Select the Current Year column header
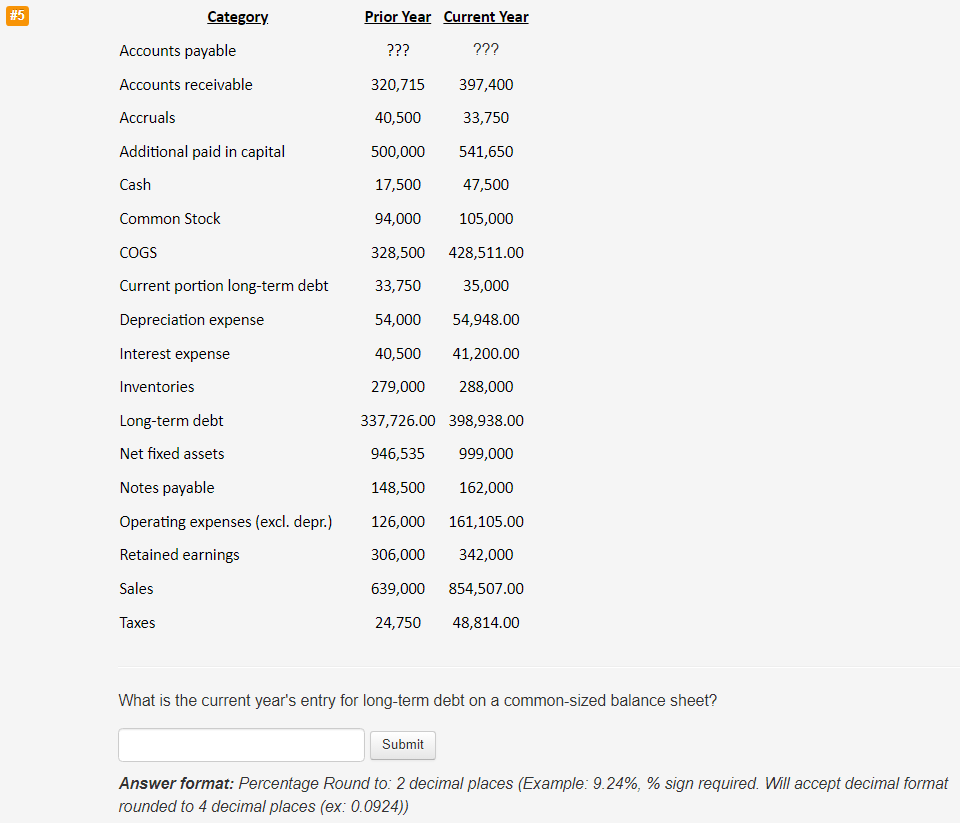This screenshot has height=823, width=960. coord(485,17)
